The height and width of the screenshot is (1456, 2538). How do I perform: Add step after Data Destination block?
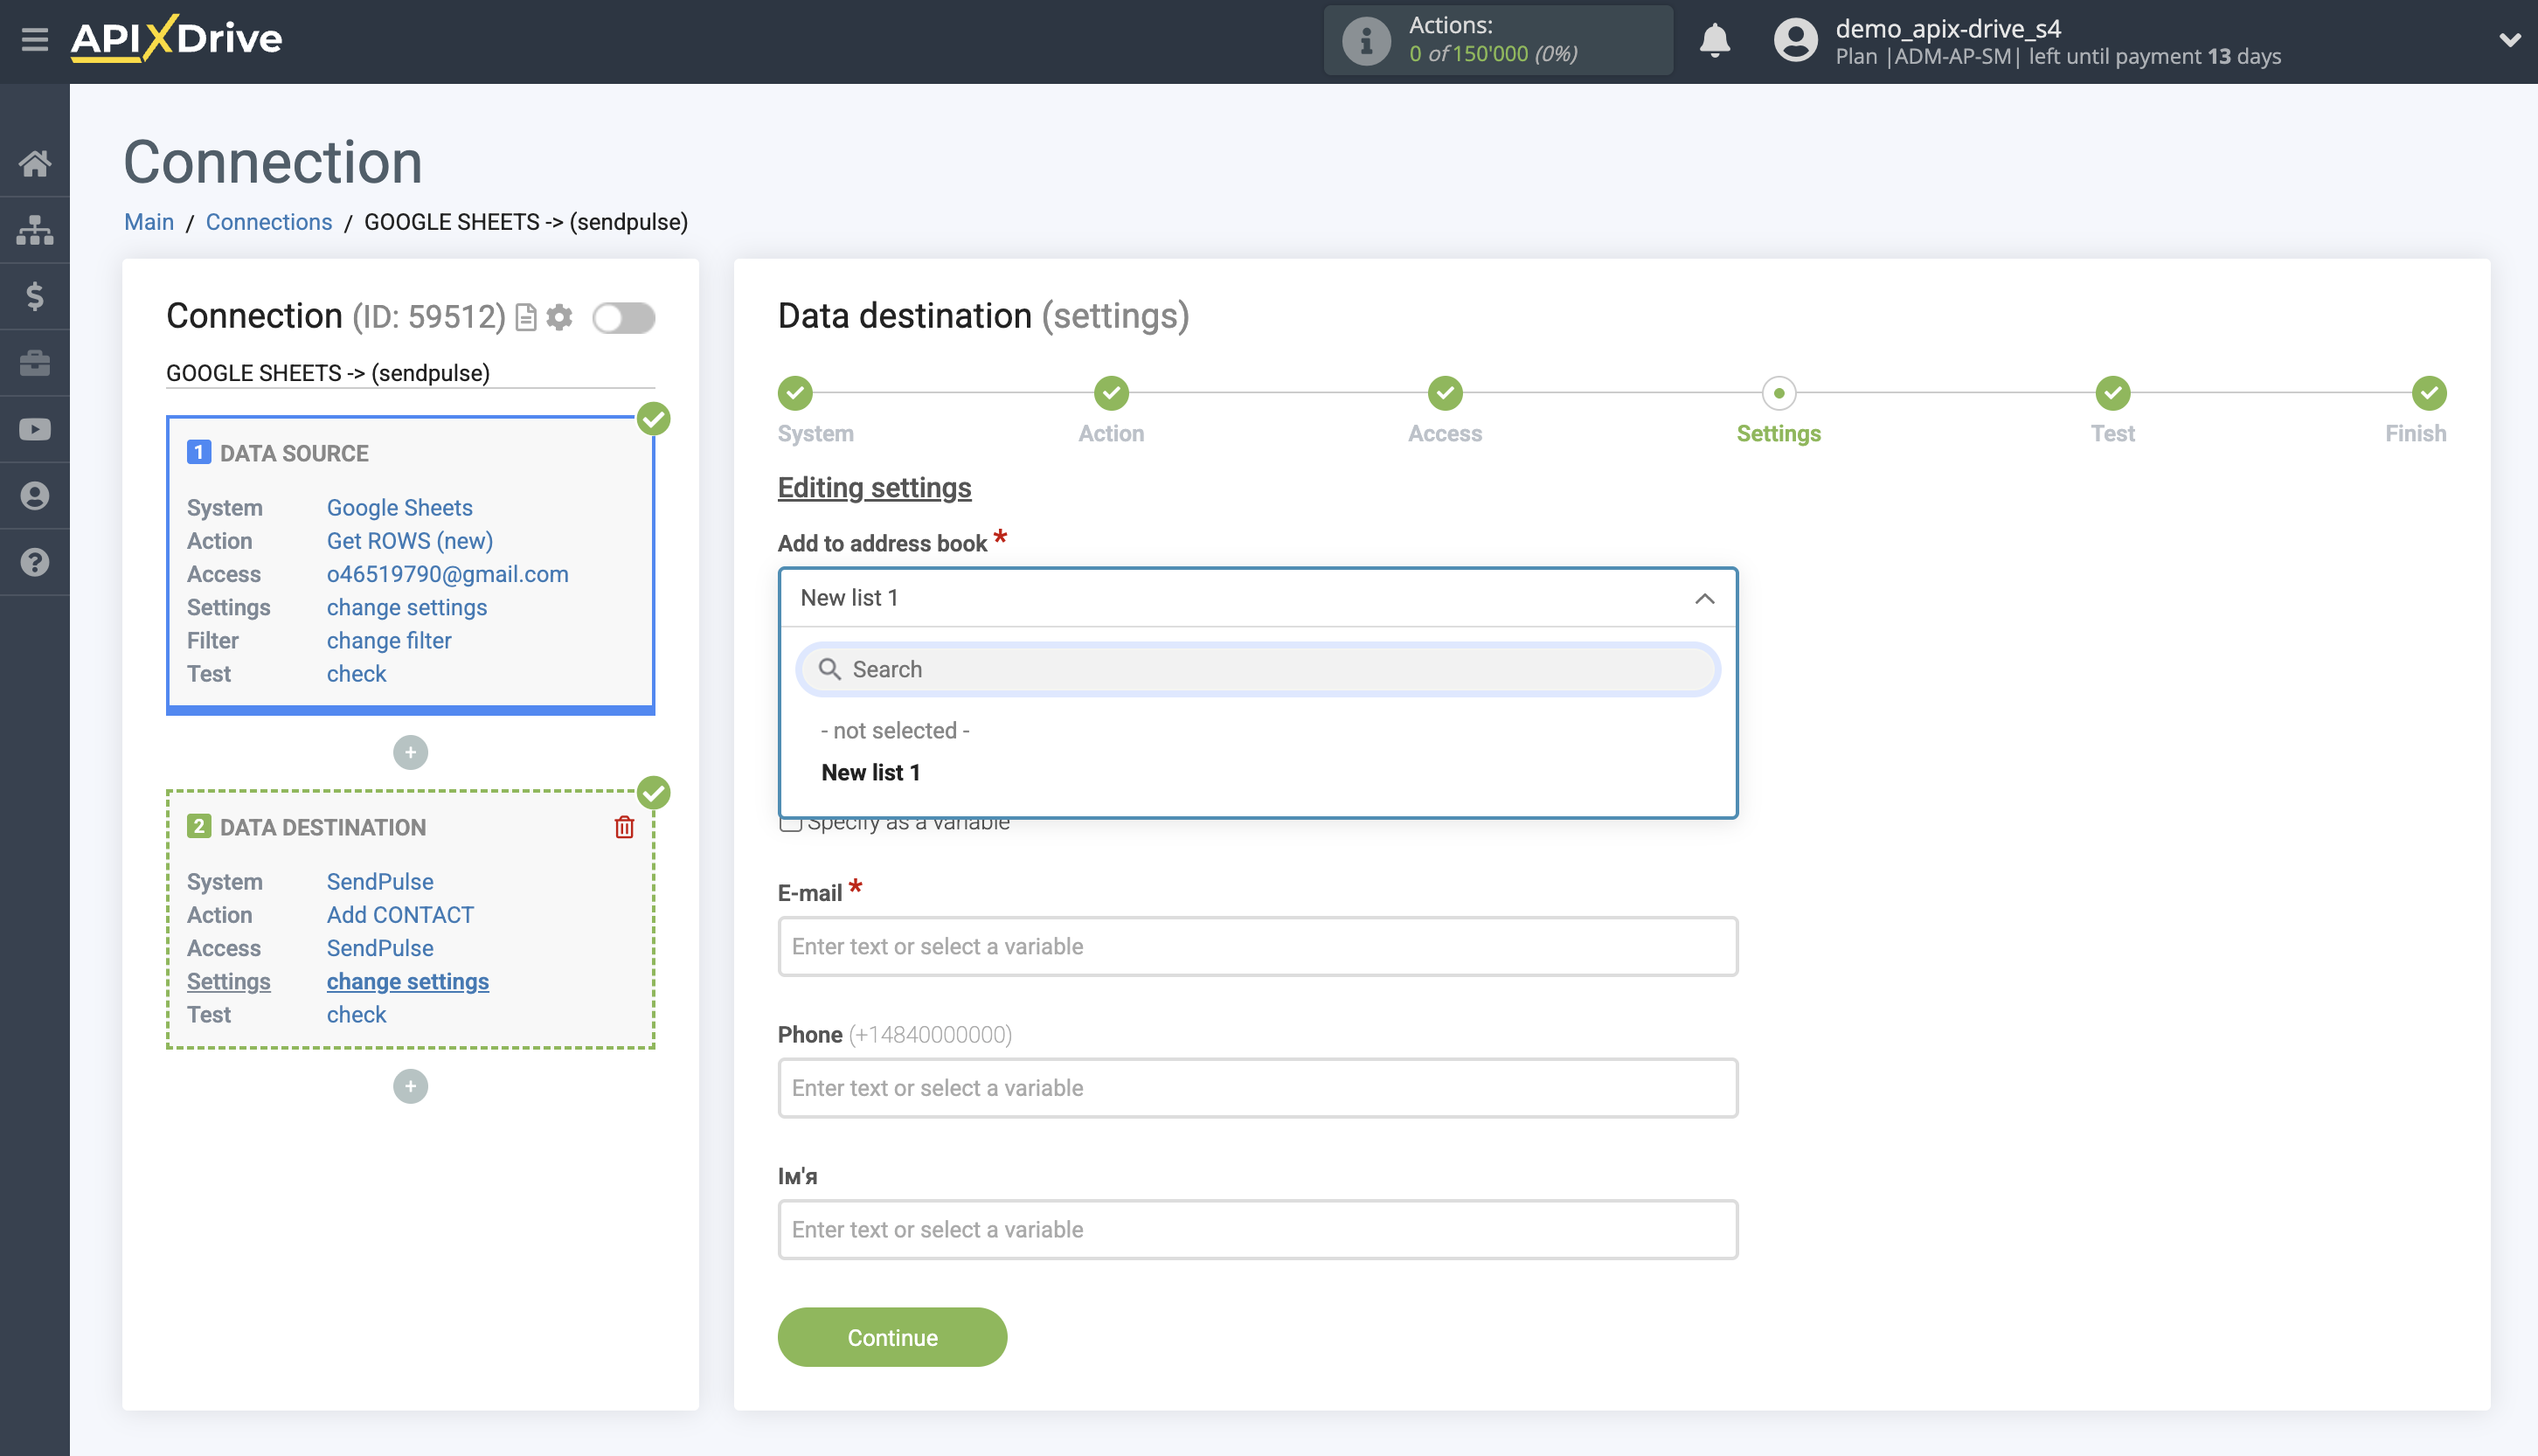click(x=410, y=1086)
